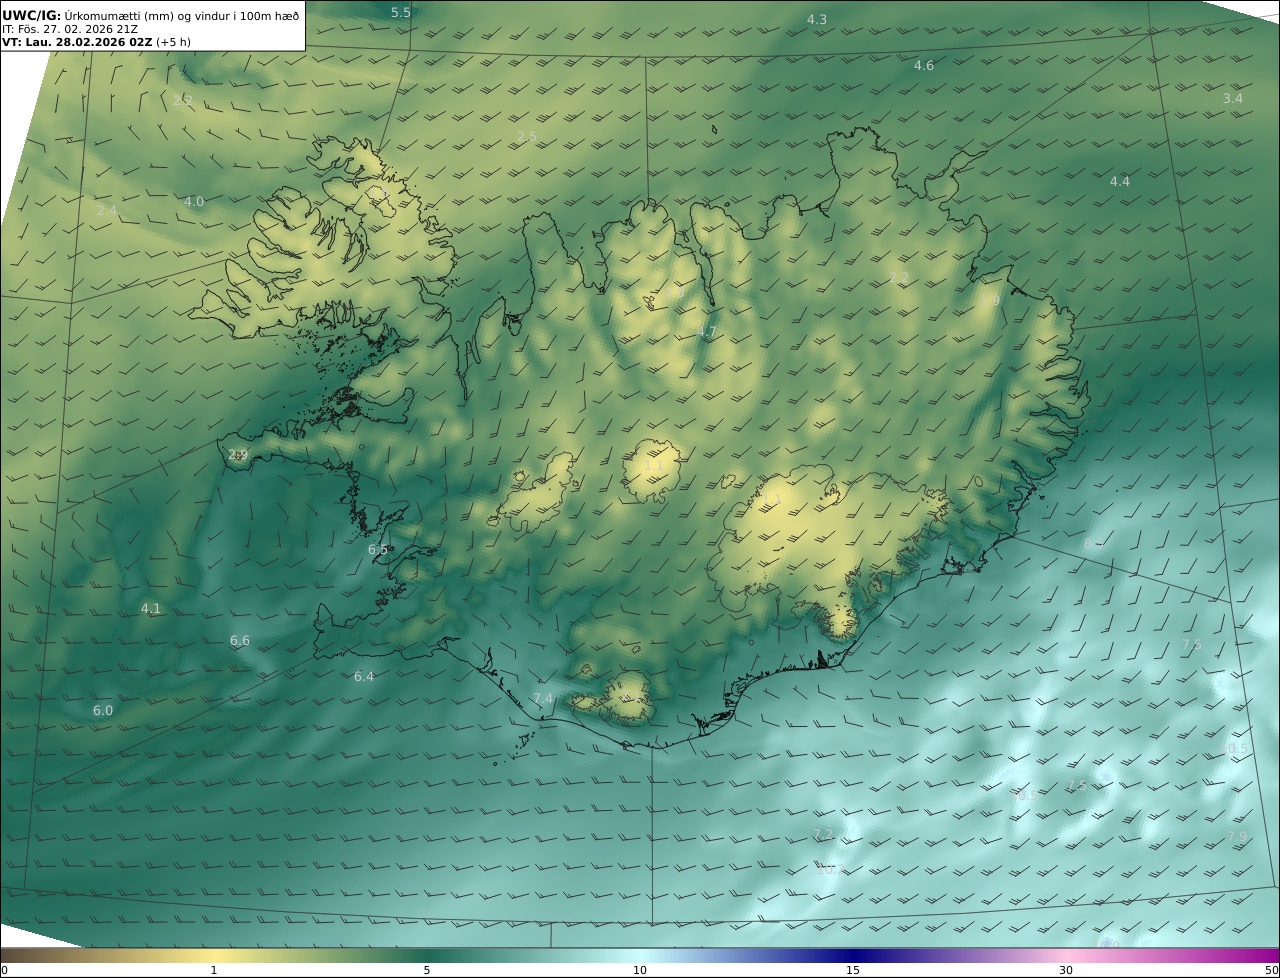Viewport: 1280px width, 978px height.
Task: Click the 4.0 value label
Action: [x=194, y=201]
